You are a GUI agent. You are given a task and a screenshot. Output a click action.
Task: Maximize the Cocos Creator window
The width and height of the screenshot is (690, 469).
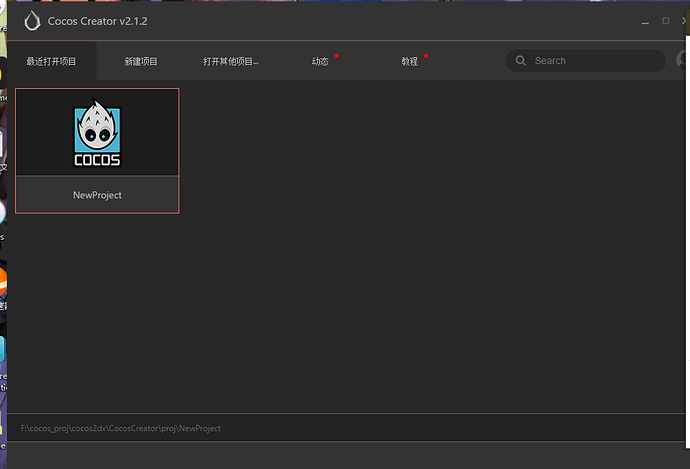coord(666,21)
